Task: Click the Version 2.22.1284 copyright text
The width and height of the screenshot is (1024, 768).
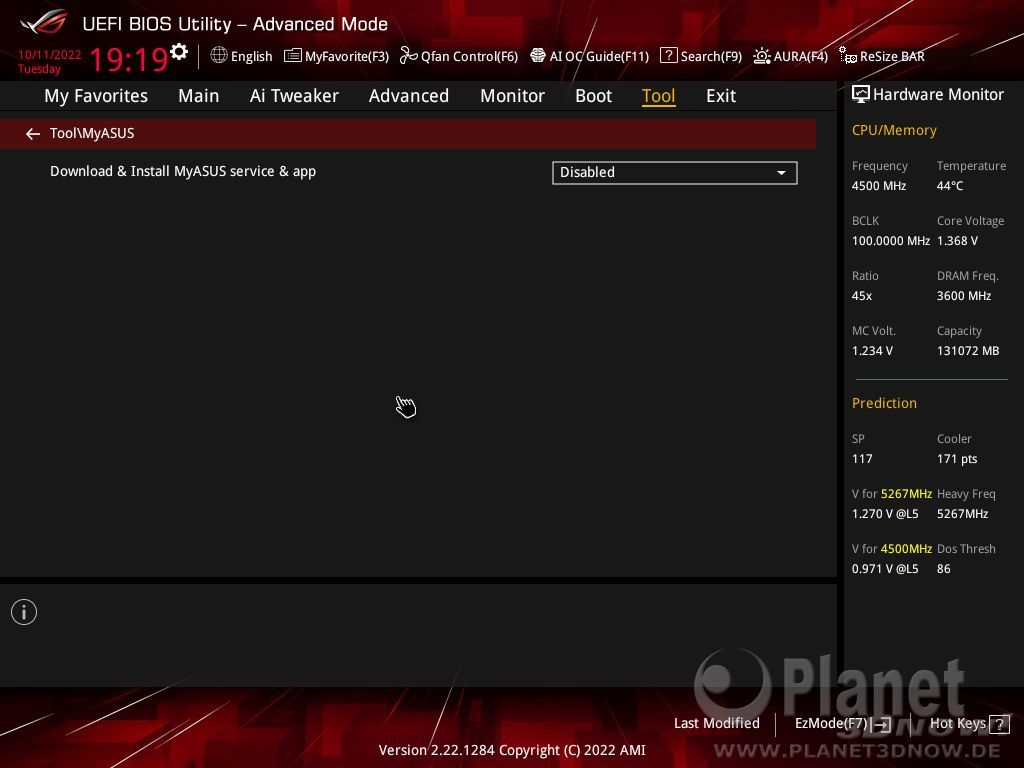Action: [512, 750]
